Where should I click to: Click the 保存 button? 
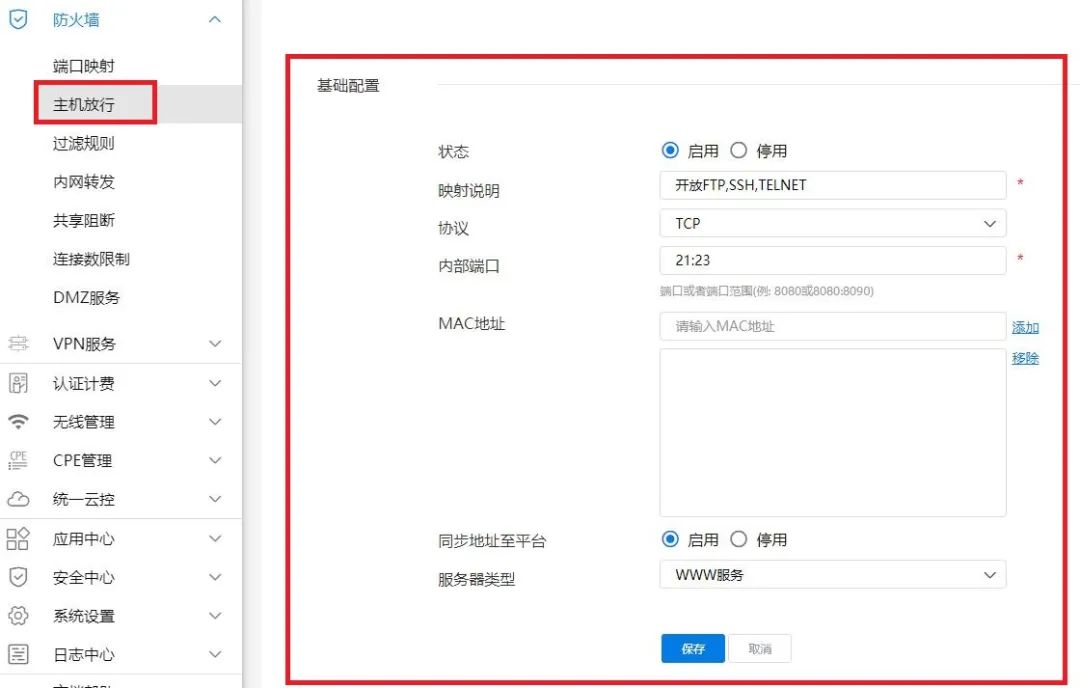[692, 648]
